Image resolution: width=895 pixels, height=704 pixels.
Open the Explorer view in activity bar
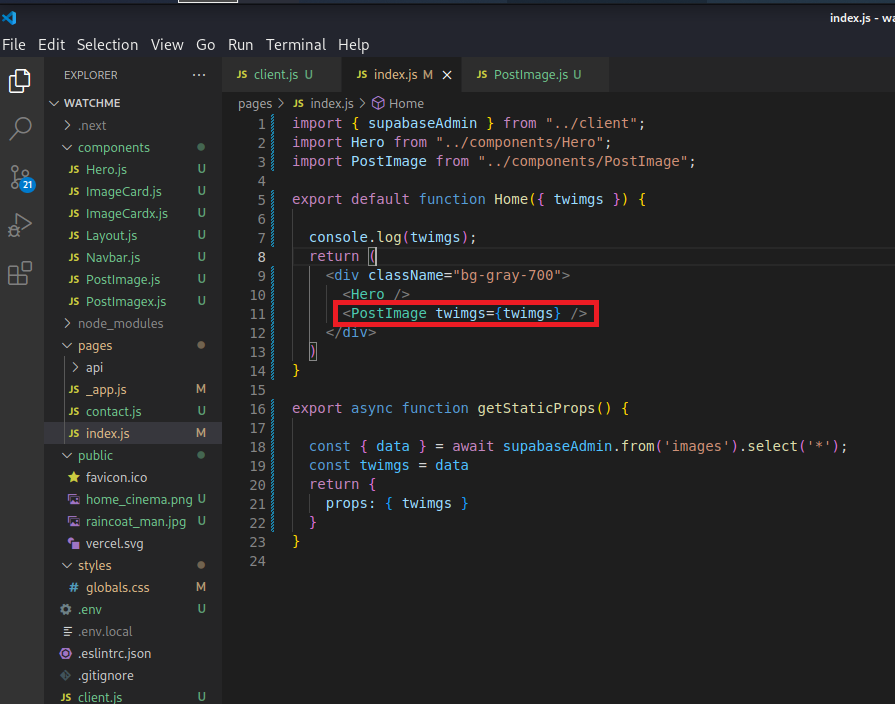pyautogui.click(x=20, y=81)
